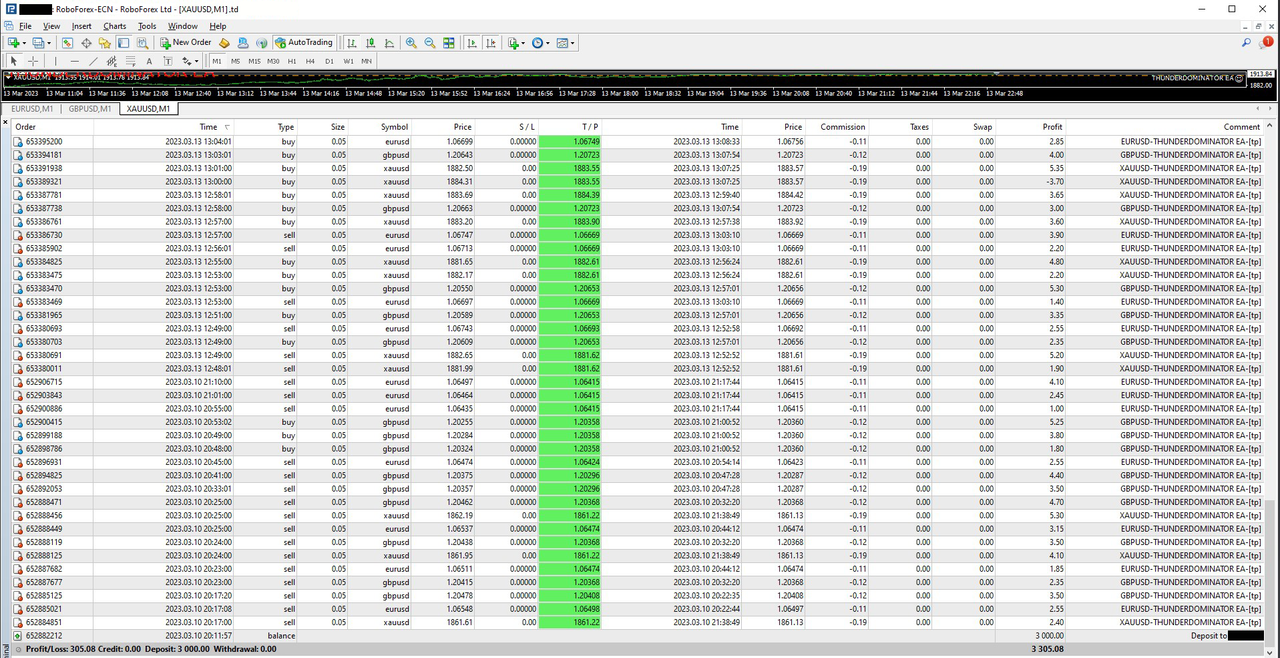Screen dimensions: 1280x658
Task: Sort by the Order column header
Action: click(x=25, y=127)
